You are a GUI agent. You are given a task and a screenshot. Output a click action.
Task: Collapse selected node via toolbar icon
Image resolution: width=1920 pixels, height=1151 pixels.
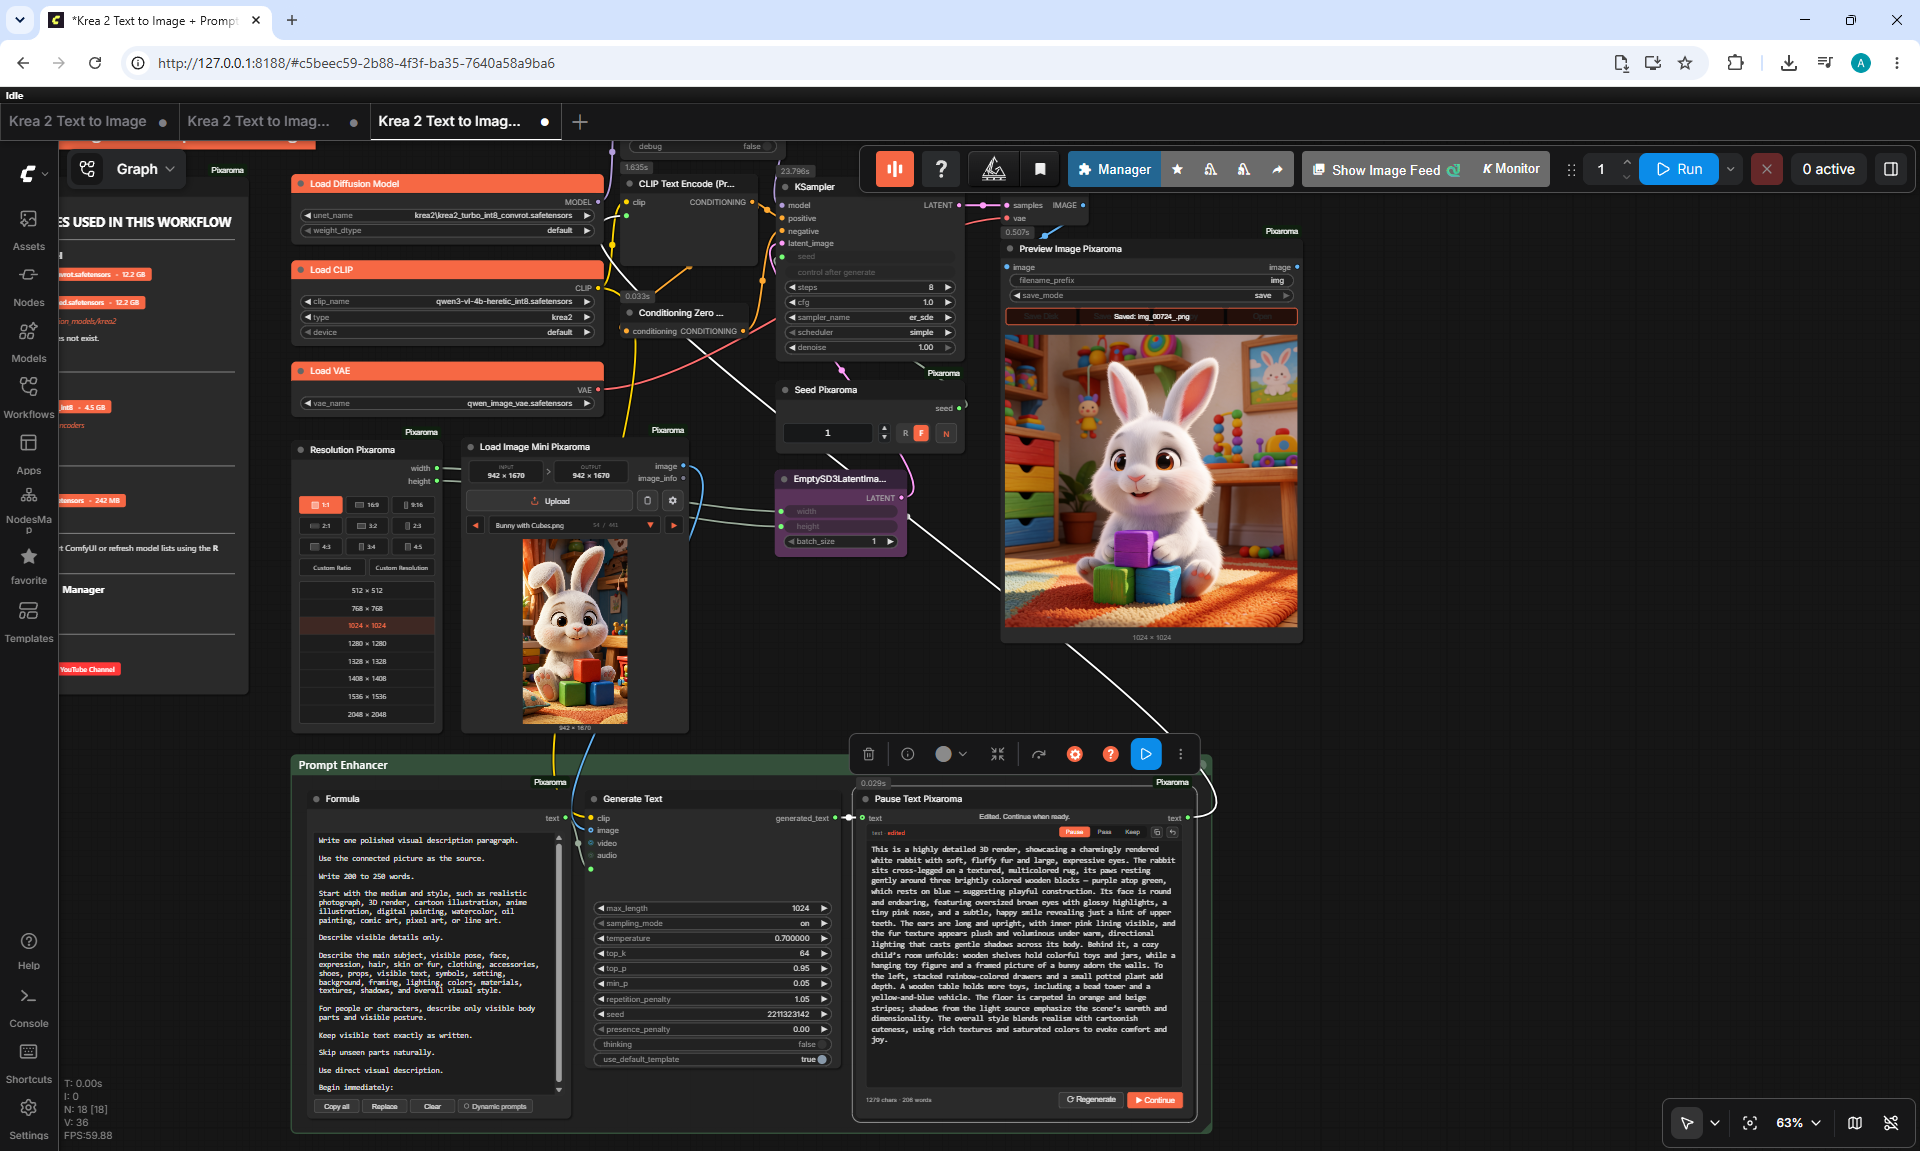point(998,754)
